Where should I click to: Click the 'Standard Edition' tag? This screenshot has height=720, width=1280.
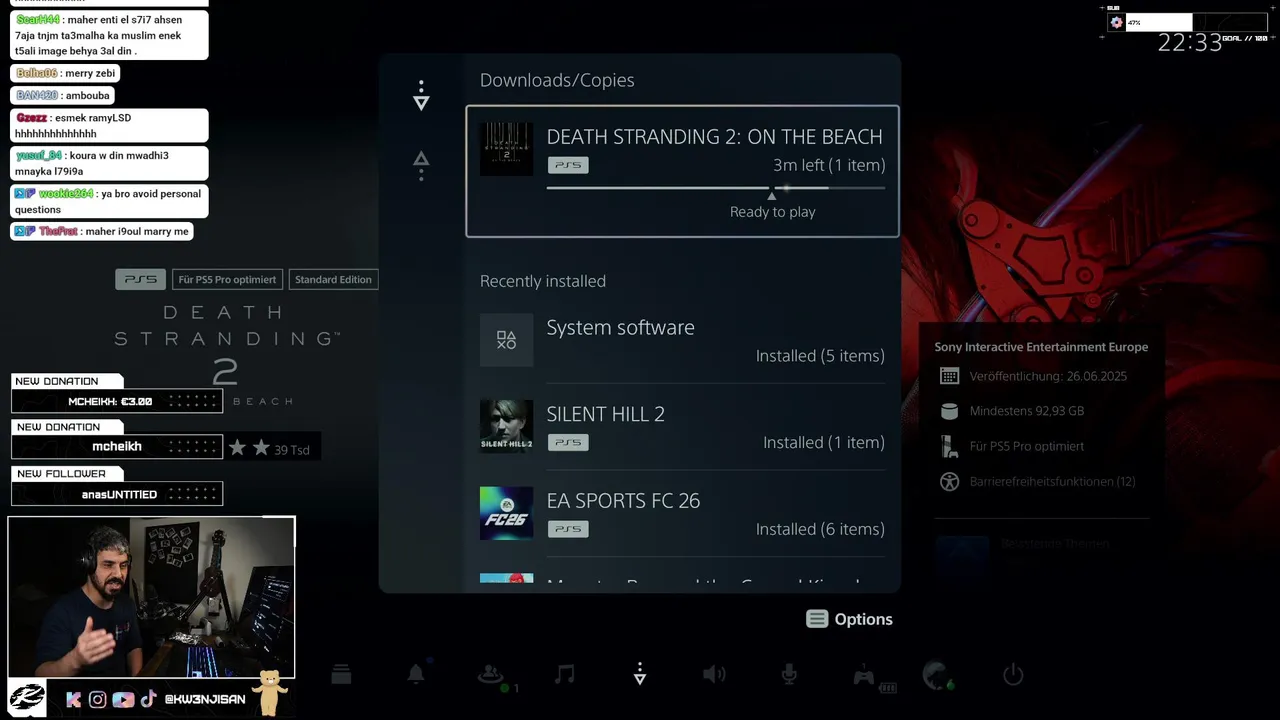333,280
